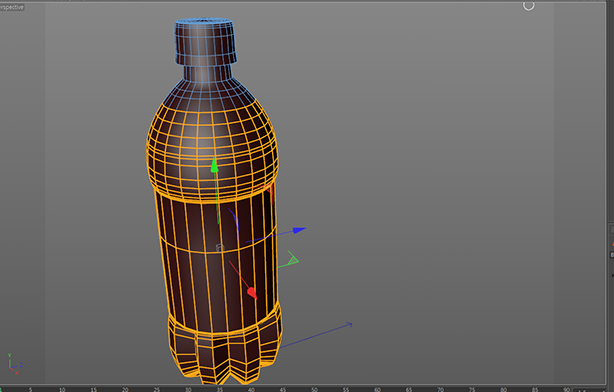The height and width of the screenshot is (392, 614).
Task: Click the tip of the long thin blue arrow
Action: 349,325
